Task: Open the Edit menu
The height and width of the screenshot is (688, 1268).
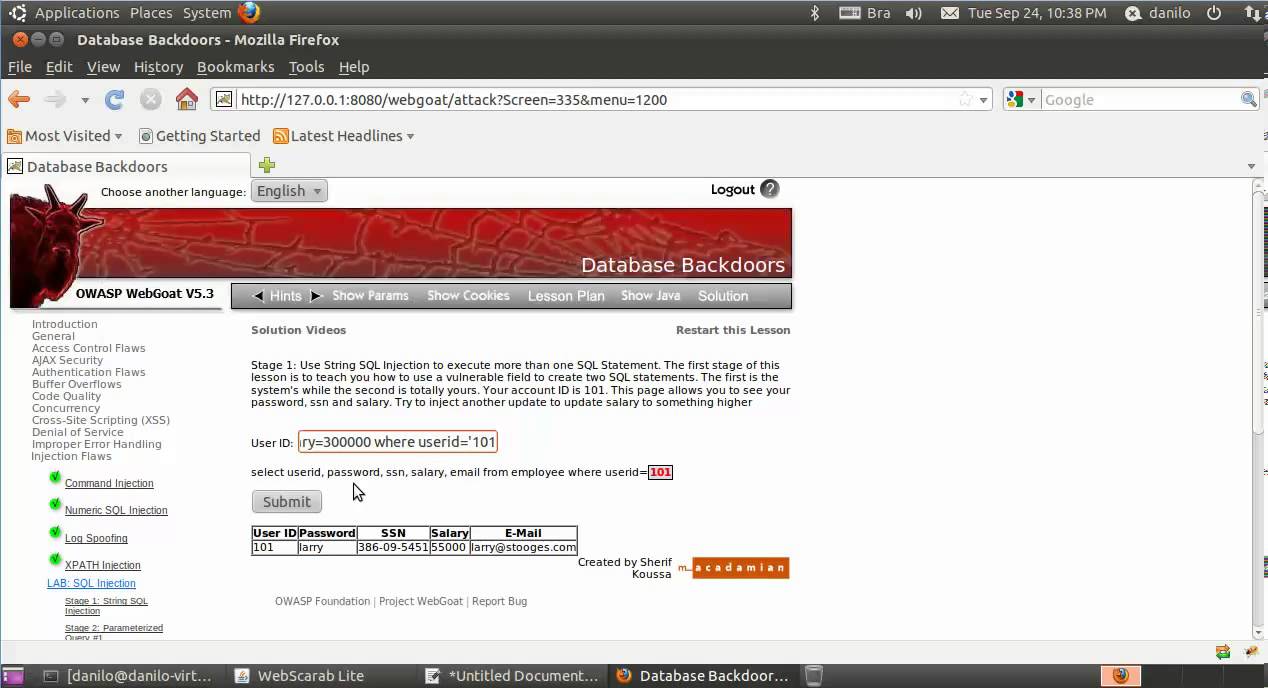Action: click(x=59, y=67)
